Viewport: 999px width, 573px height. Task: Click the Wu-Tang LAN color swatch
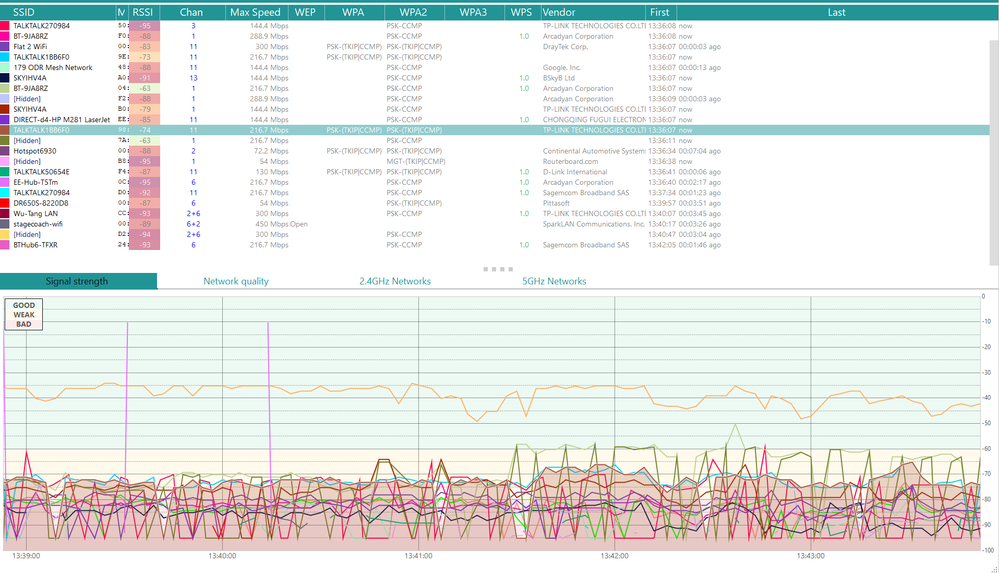(4, 214)
